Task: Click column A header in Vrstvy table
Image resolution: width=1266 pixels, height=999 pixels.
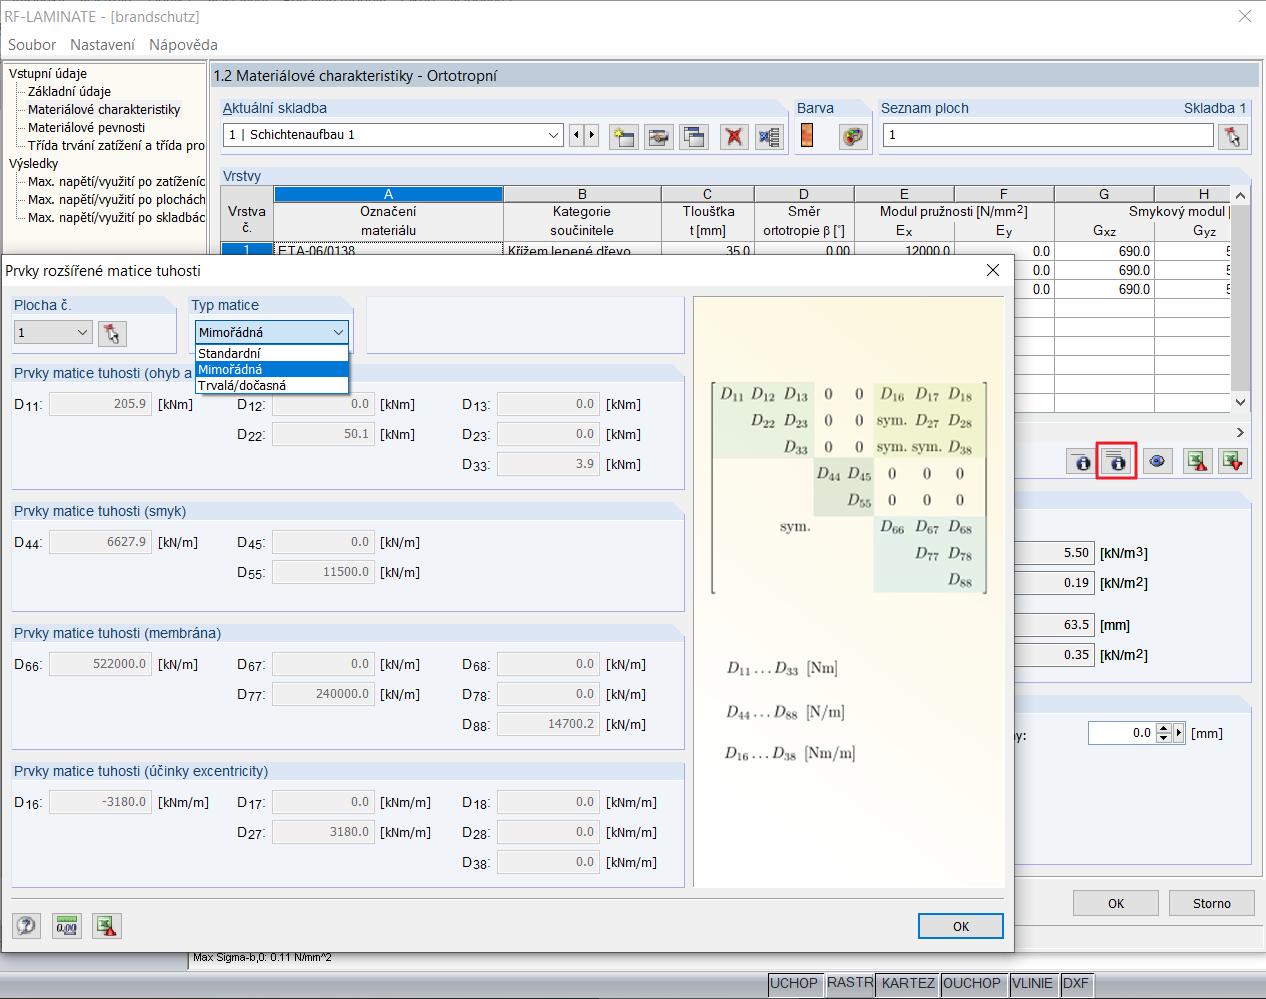Action: 388,194
